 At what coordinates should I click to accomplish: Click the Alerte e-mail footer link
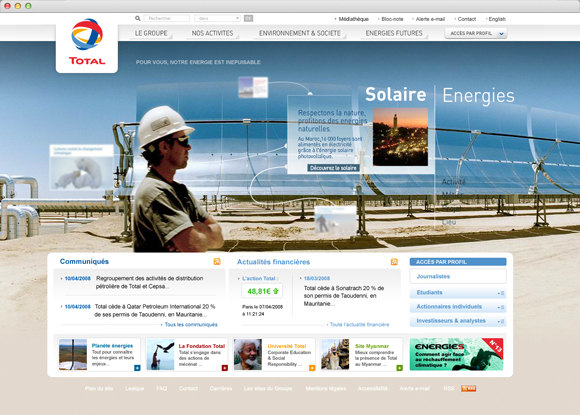click(414, 388)
